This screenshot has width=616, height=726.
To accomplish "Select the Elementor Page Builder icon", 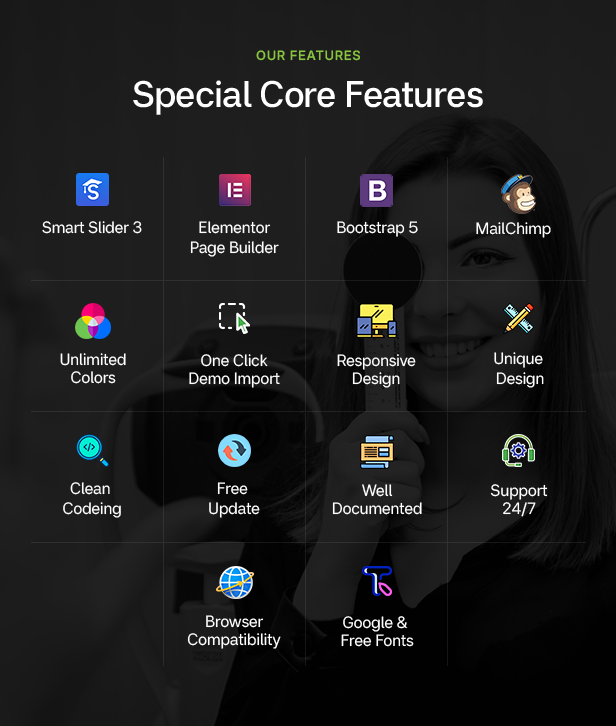I will (235, 190).
